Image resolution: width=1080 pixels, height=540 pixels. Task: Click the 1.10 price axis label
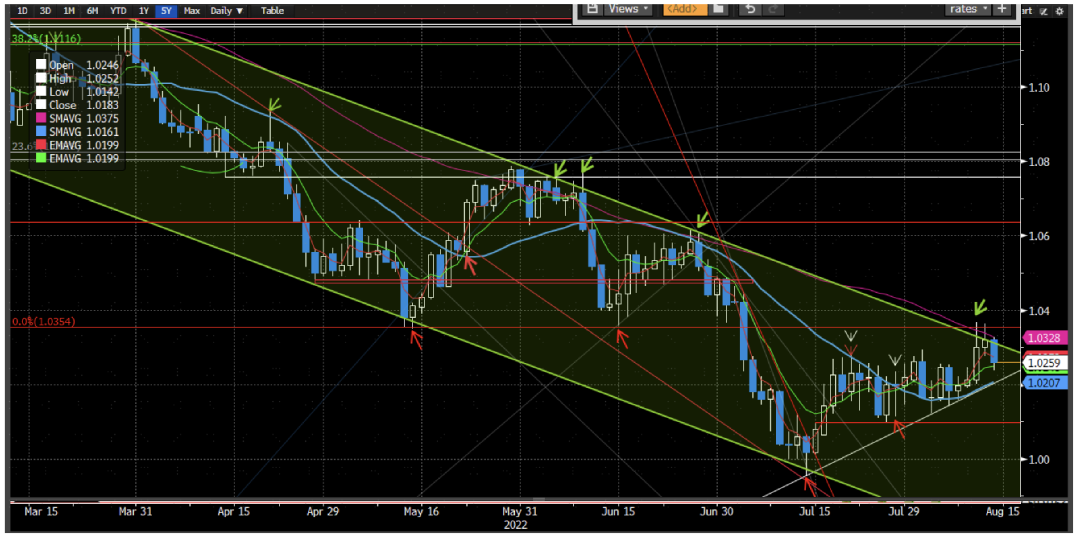[1037, 87]
